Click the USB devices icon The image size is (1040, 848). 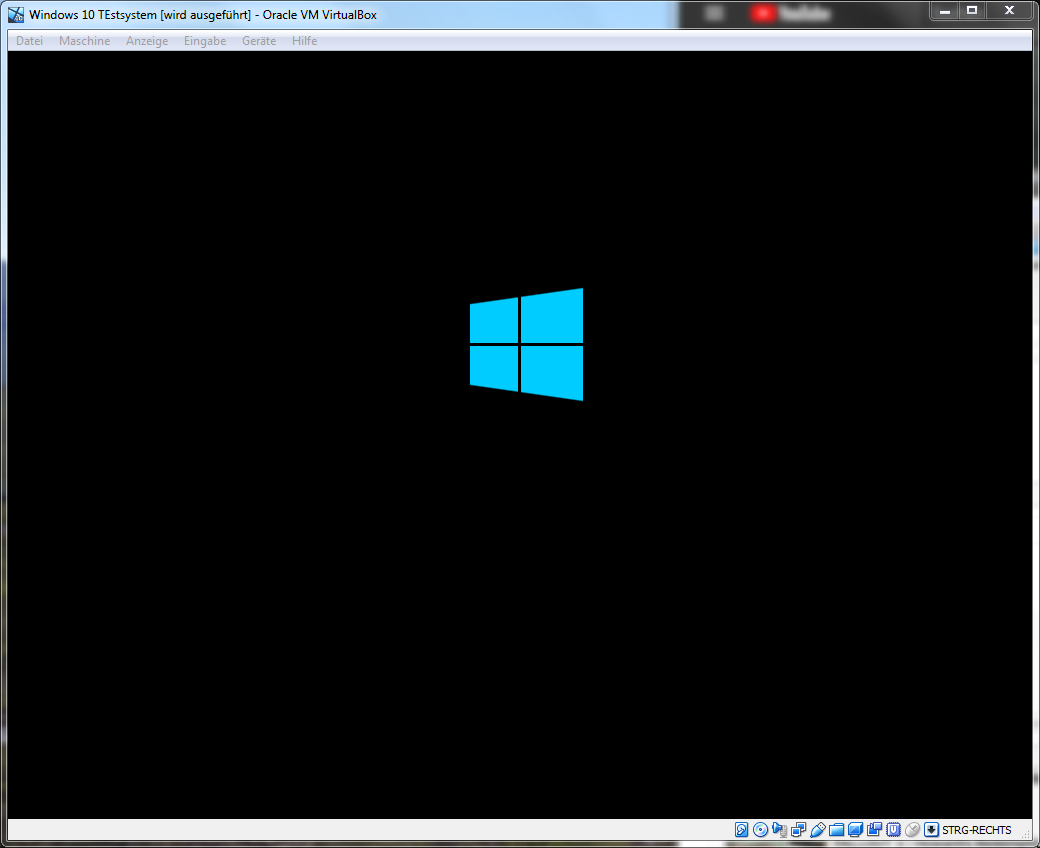[817, 830]
